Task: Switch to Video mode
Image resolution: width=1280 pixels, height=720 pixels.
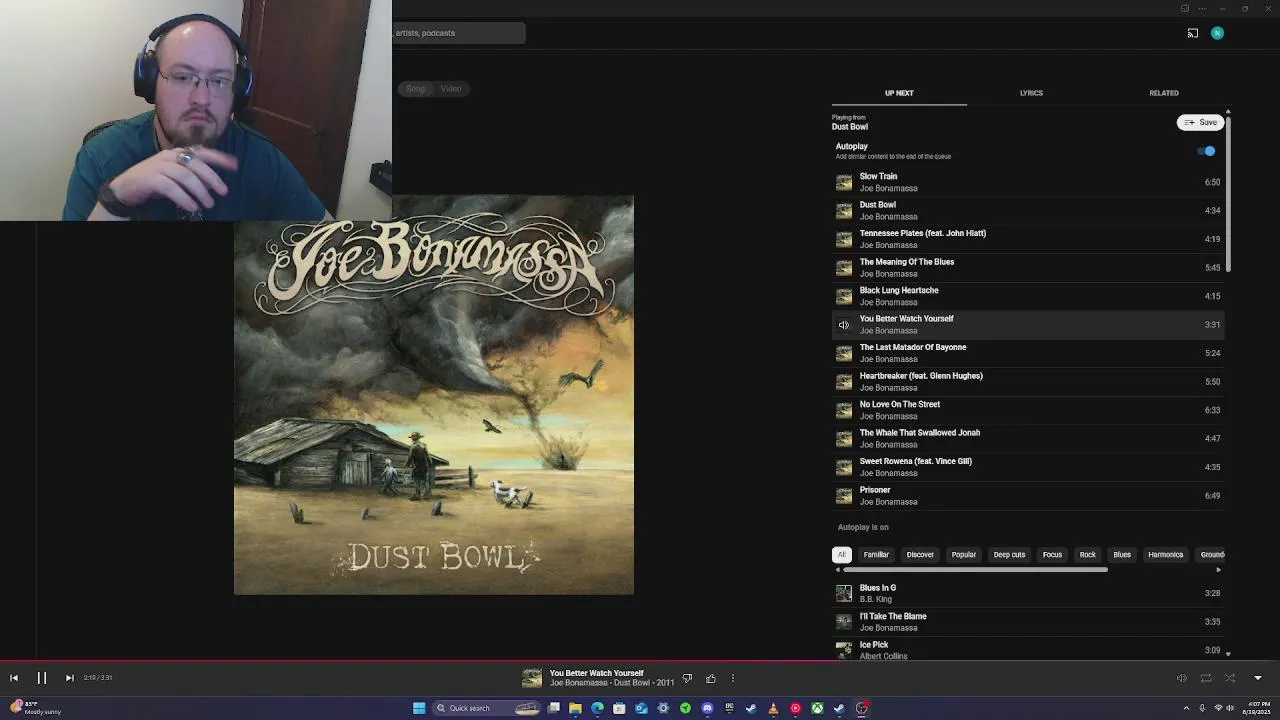Action: (451, 89)
